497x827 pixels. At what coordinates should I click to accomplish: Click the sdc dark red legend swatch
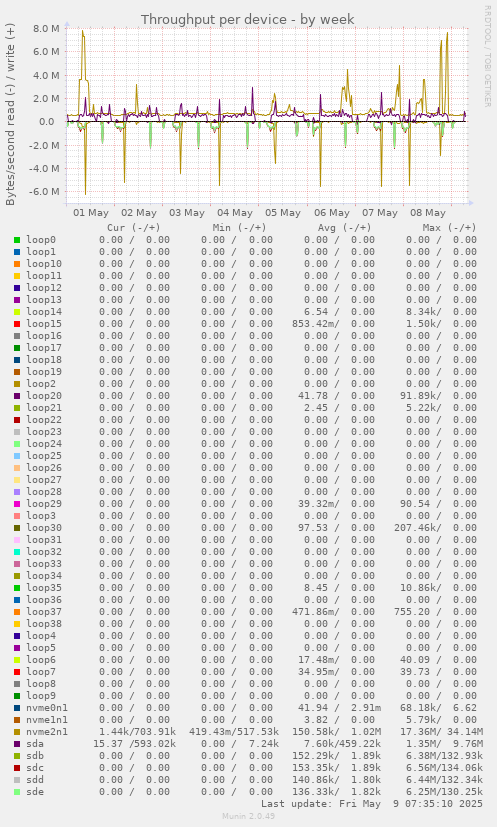coord(17,768)
